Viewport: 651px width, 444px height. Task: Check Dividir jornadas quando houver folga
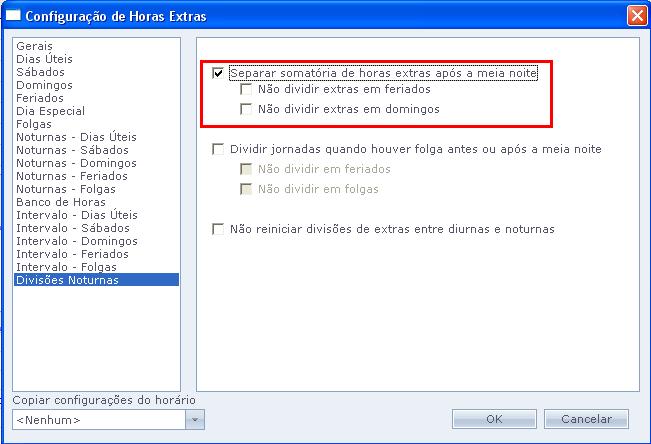tap(218, 149)
